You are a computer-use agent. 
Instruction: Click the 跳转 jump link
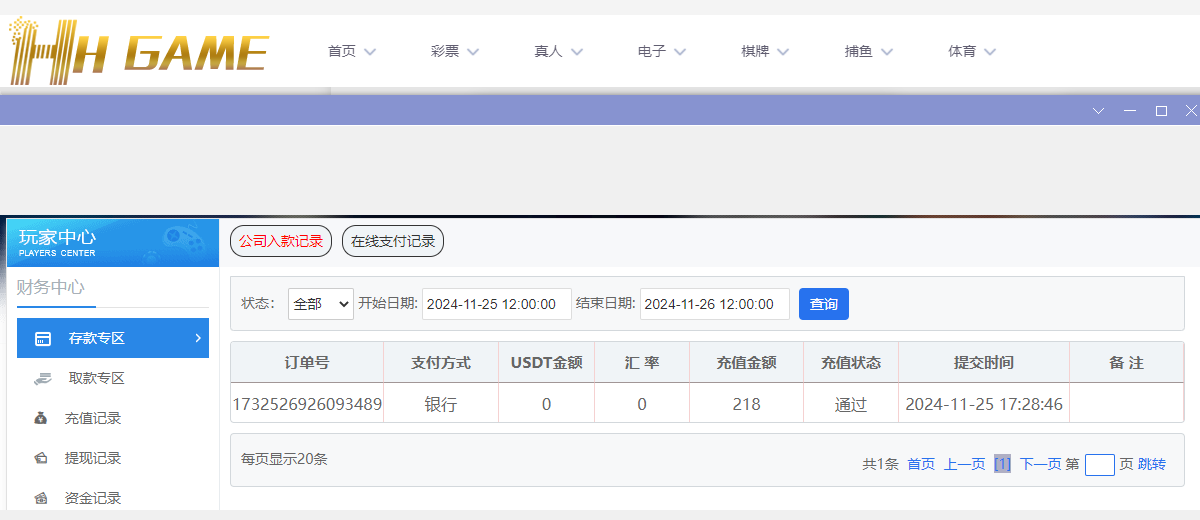click(x=1152, y=464)
